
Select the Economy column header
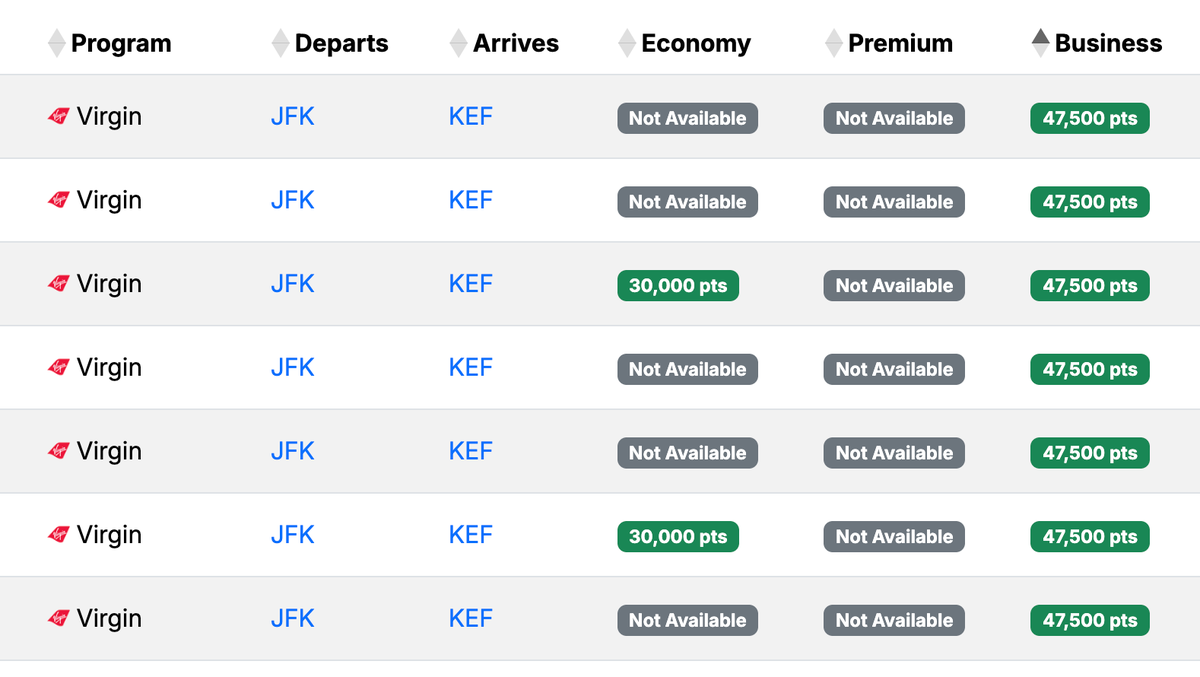pos(694,42)
